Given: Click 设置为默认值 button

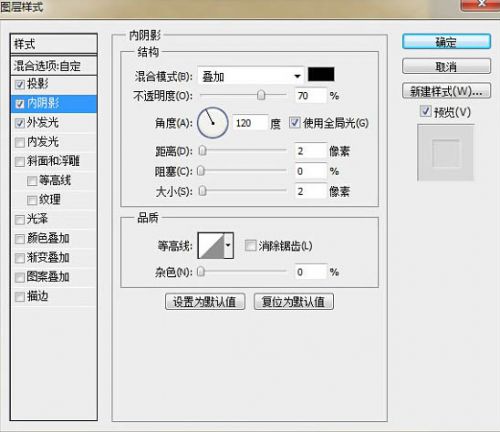Looking at the screenshot, I should click(x=205, y=302).
